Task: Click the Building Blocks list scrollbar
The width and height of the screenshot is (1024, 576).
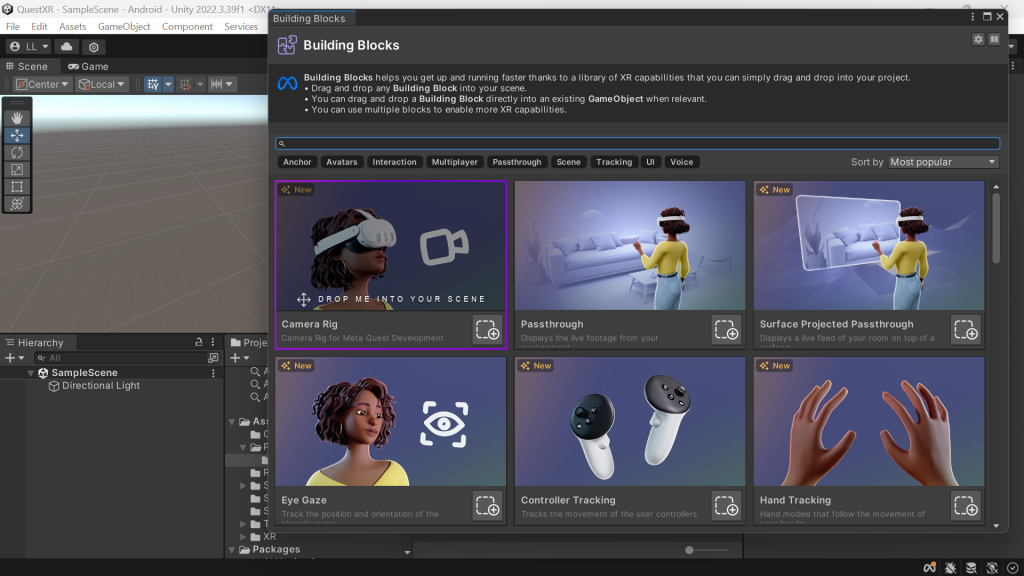Action: [996, 229]
